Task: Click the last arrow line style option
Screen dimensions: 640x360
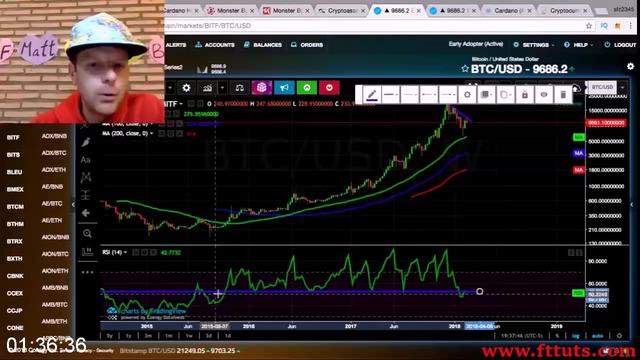Action: tap(448, 95)
